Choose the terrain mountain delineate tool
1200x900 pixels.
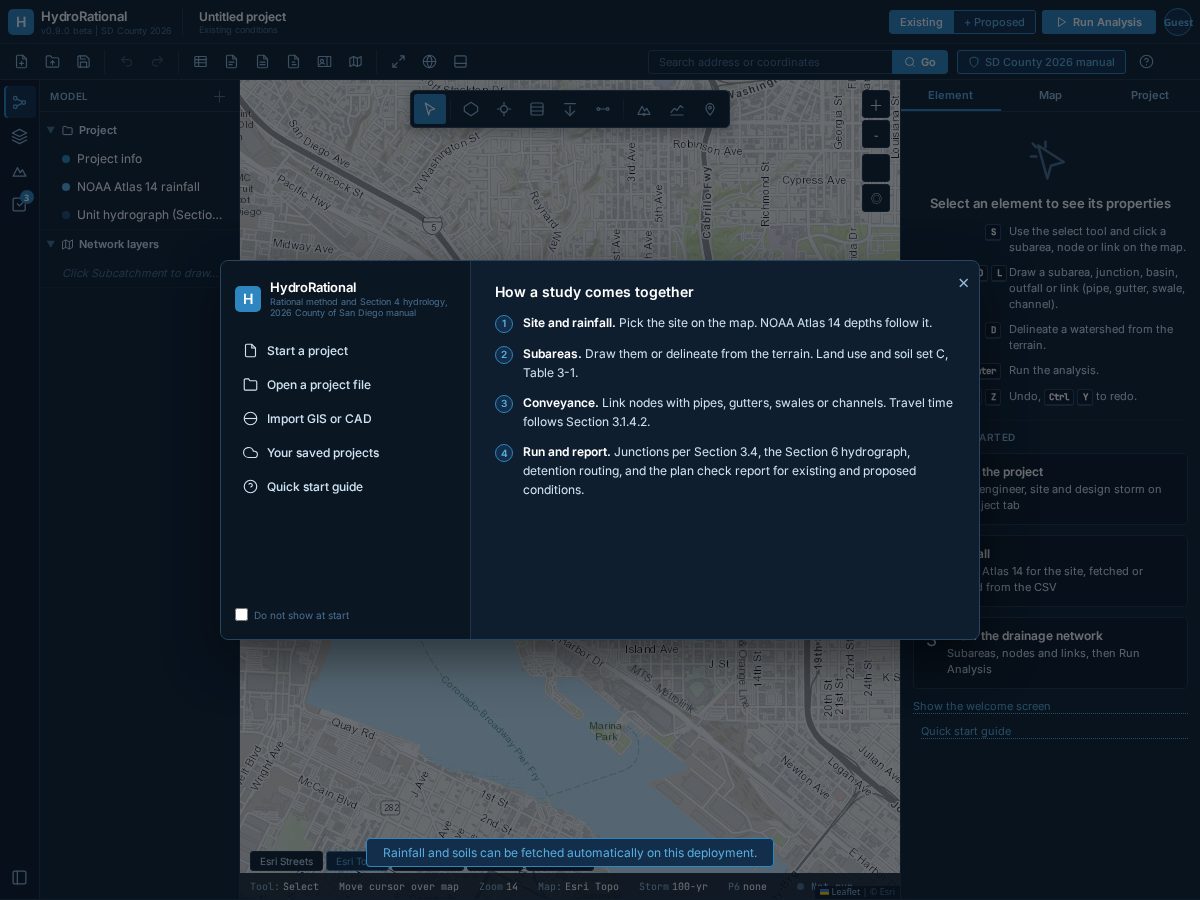tap(644, 109)
